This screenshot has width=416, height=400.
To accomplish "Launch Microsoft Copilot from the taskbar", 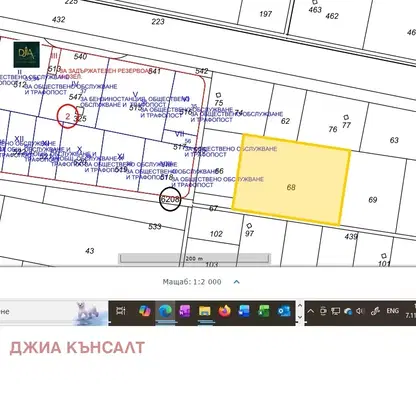I will [144, 311].
